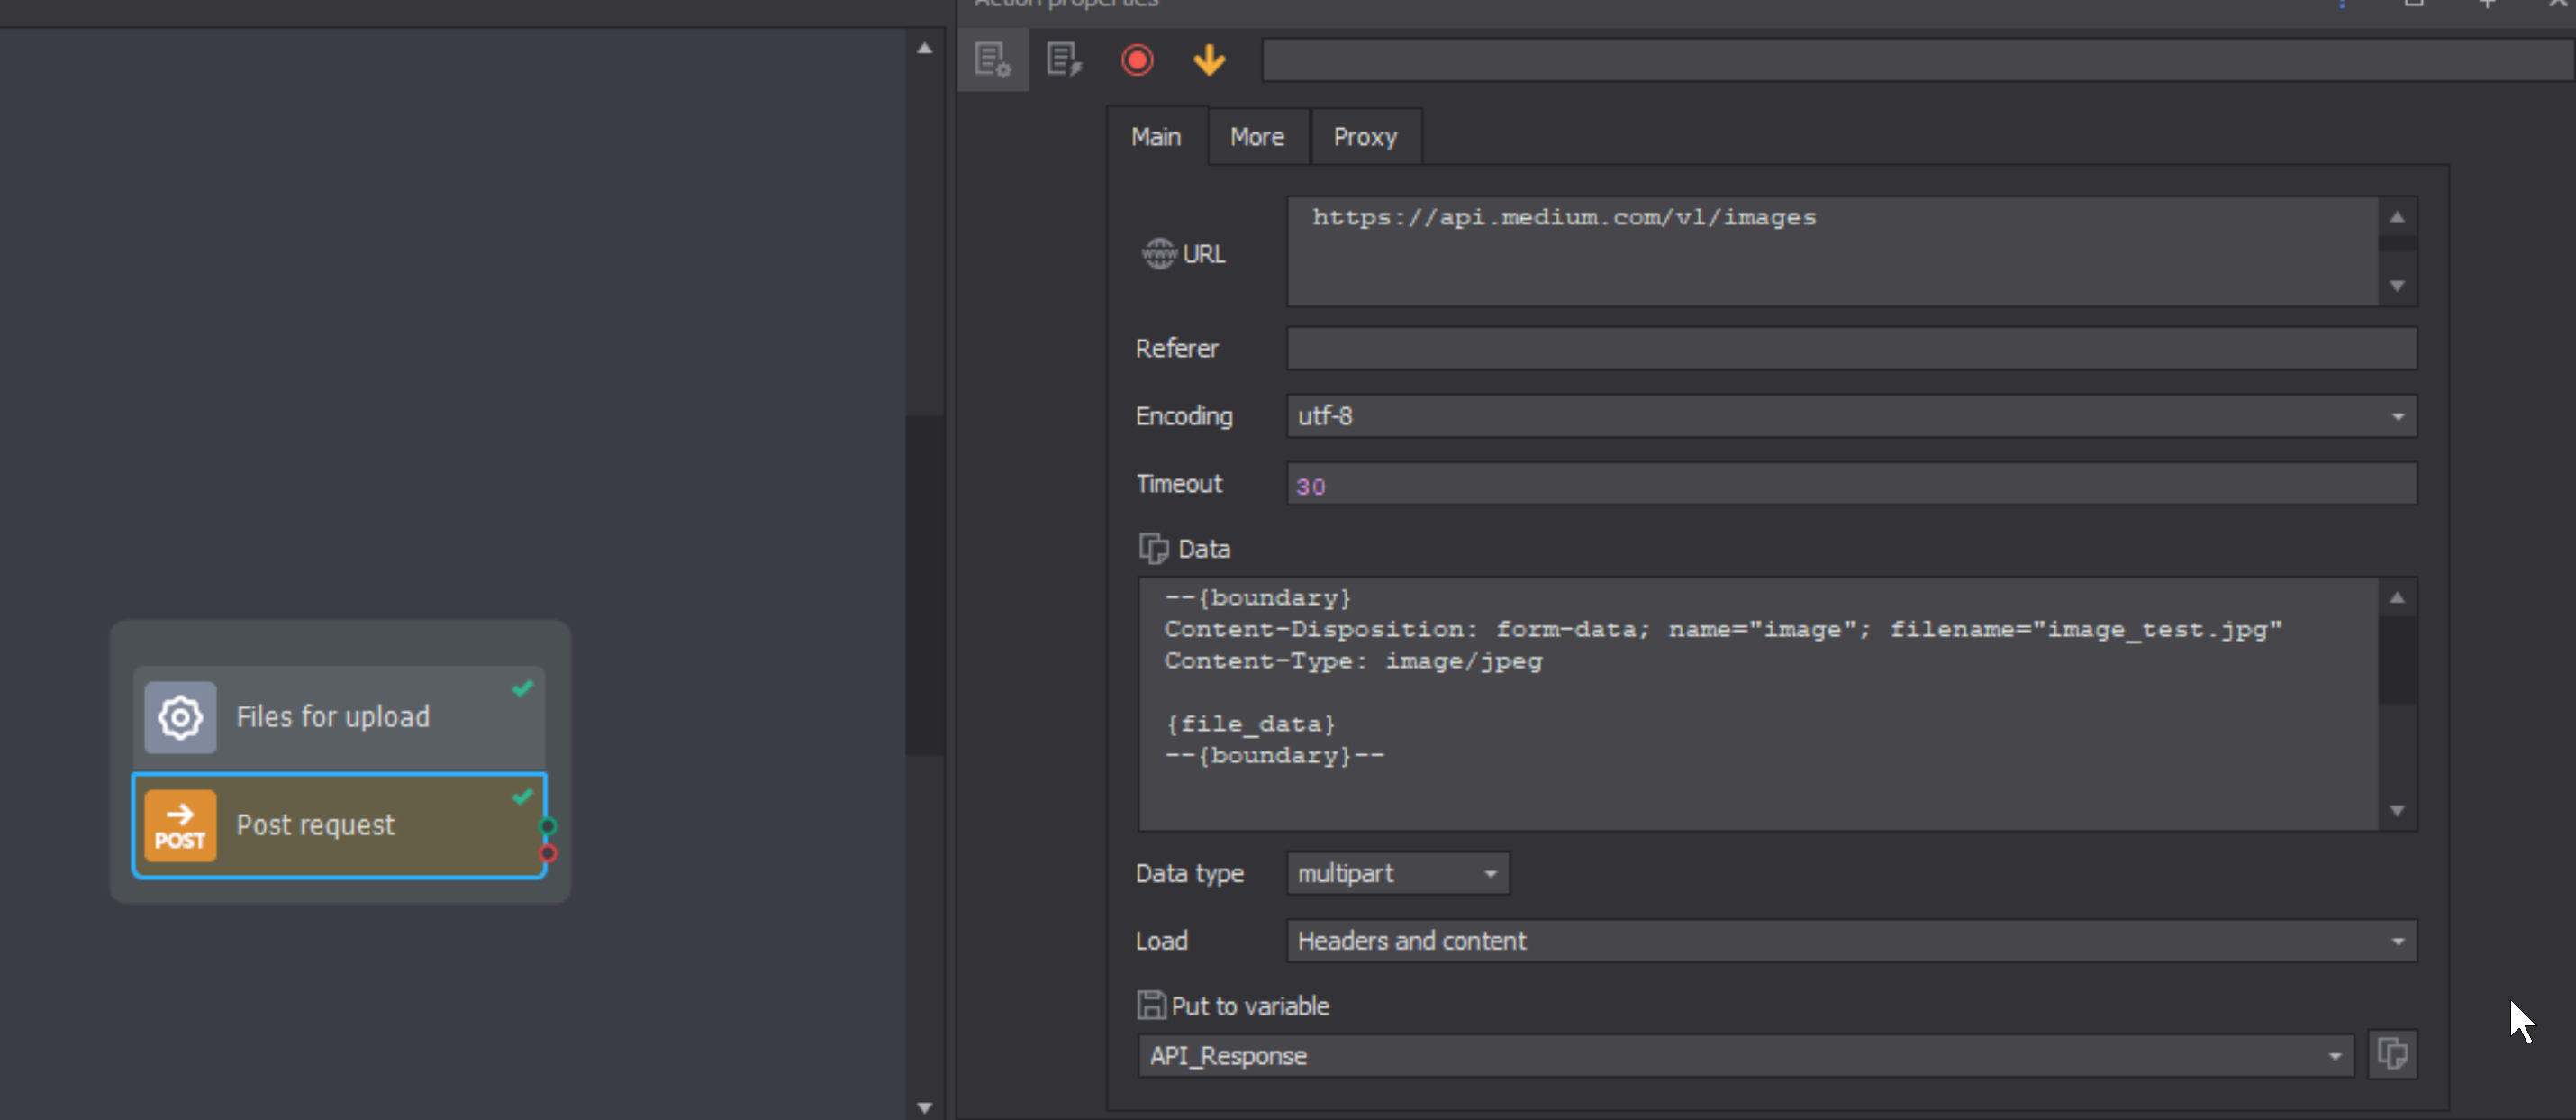The image size is (2576, 1120).
Task: Click the edit list pencil icon
Action: (x=1063, y=60)
